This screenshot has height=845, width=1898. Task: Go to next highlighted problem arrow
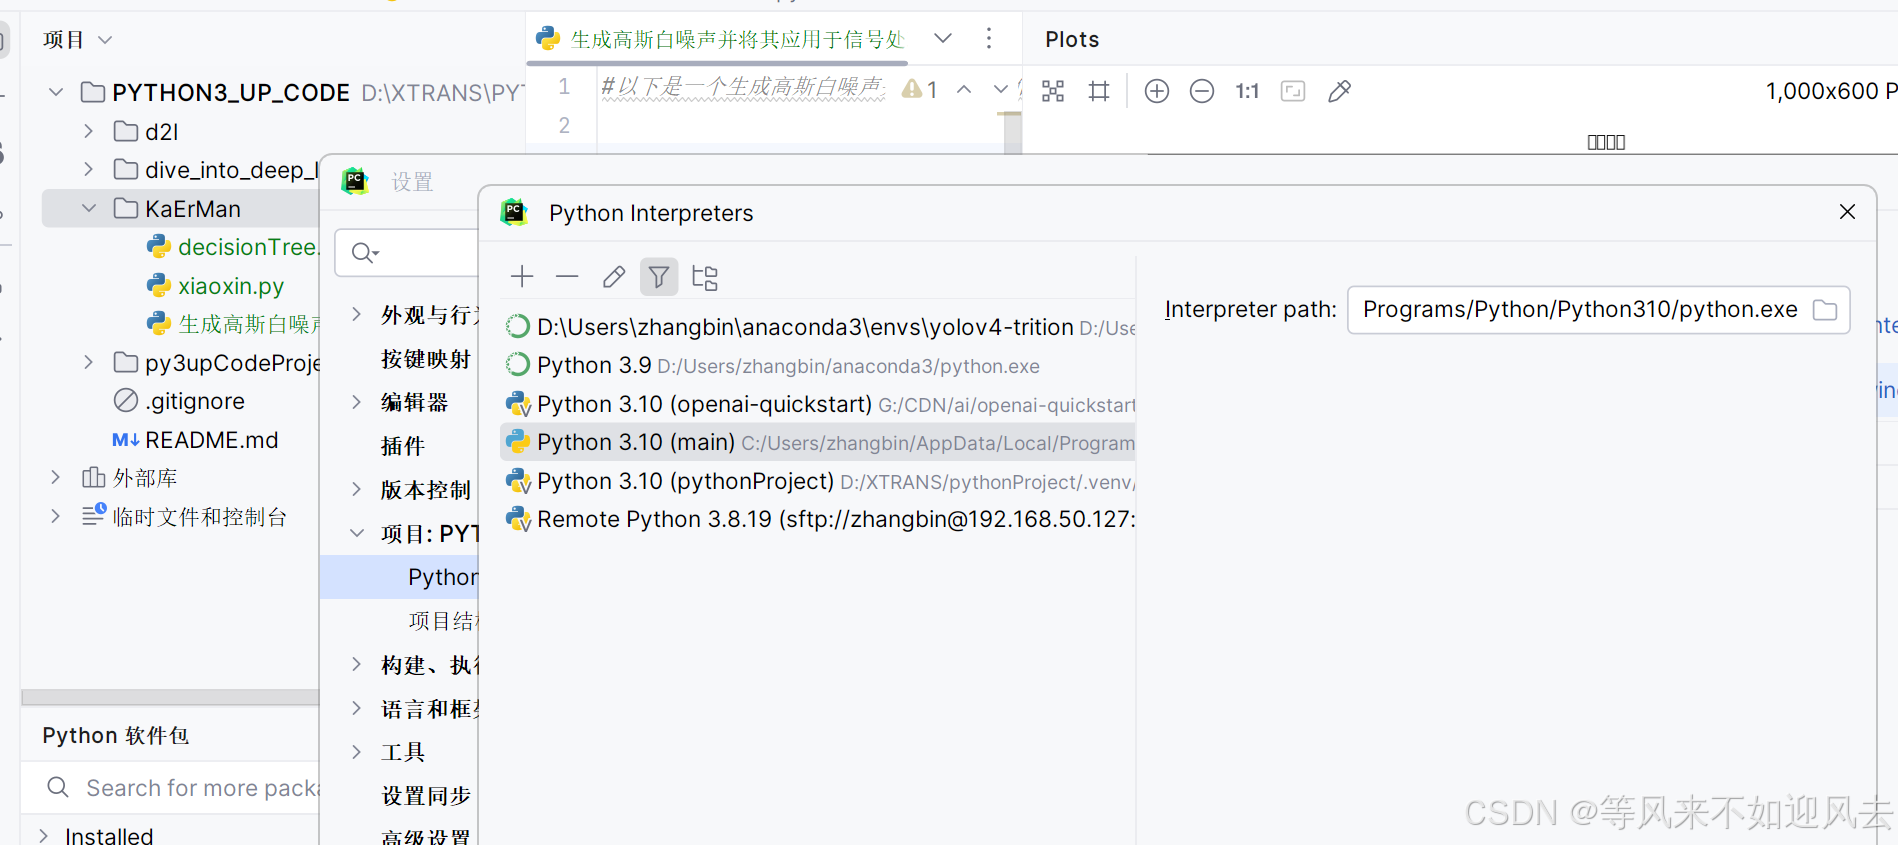[x=1000, y=90]
